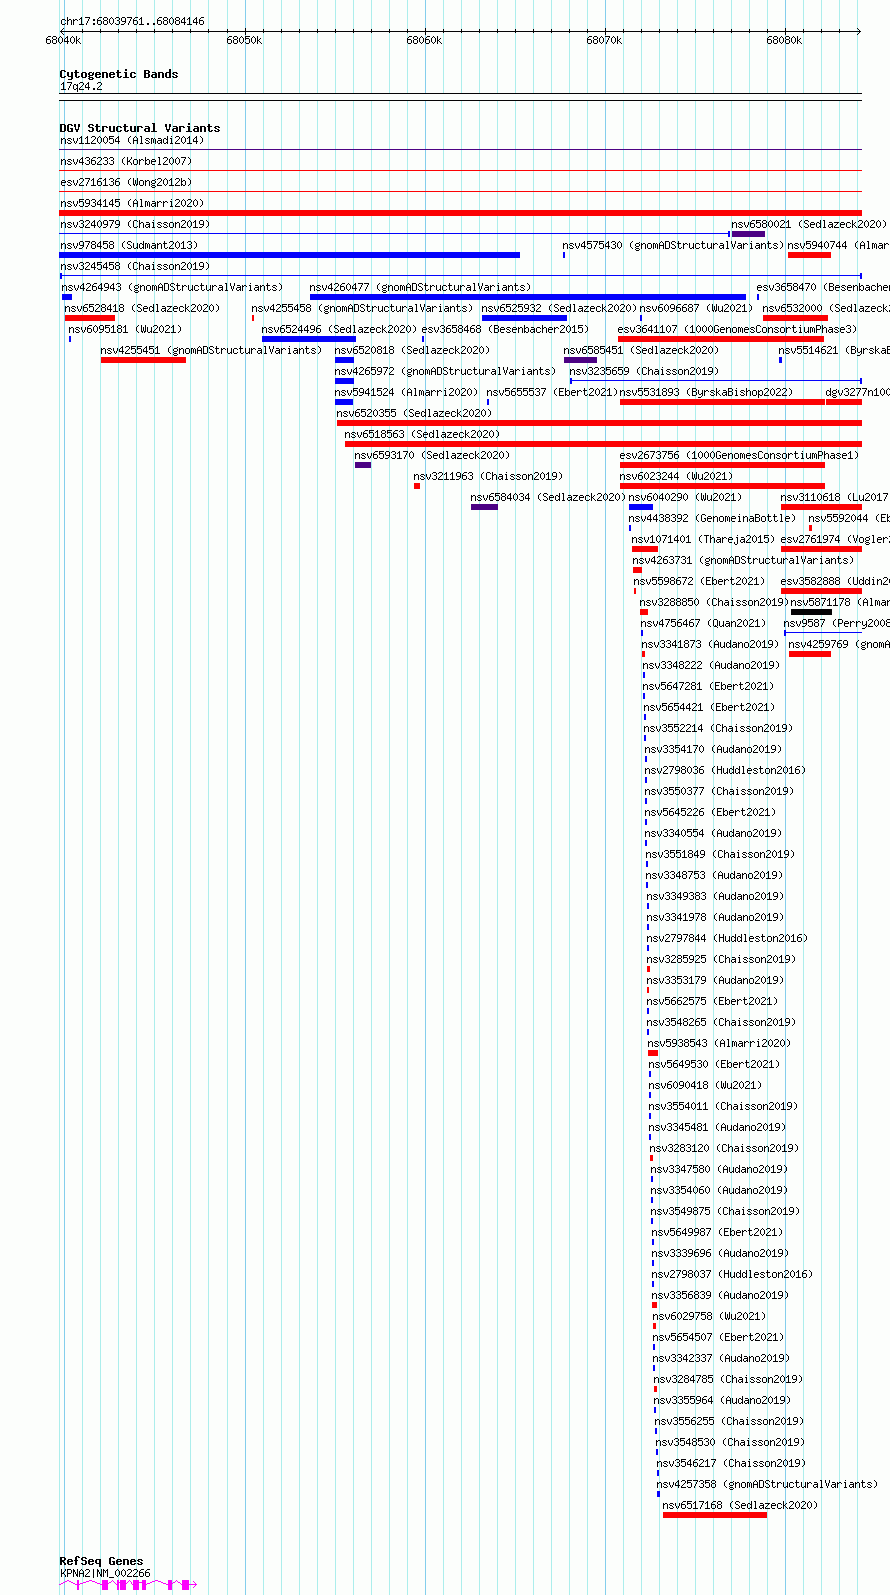This screenshot has height=1595, width=890.
Task: Click the chr17:68039761..68084146 region label
Action: [132, 21]
